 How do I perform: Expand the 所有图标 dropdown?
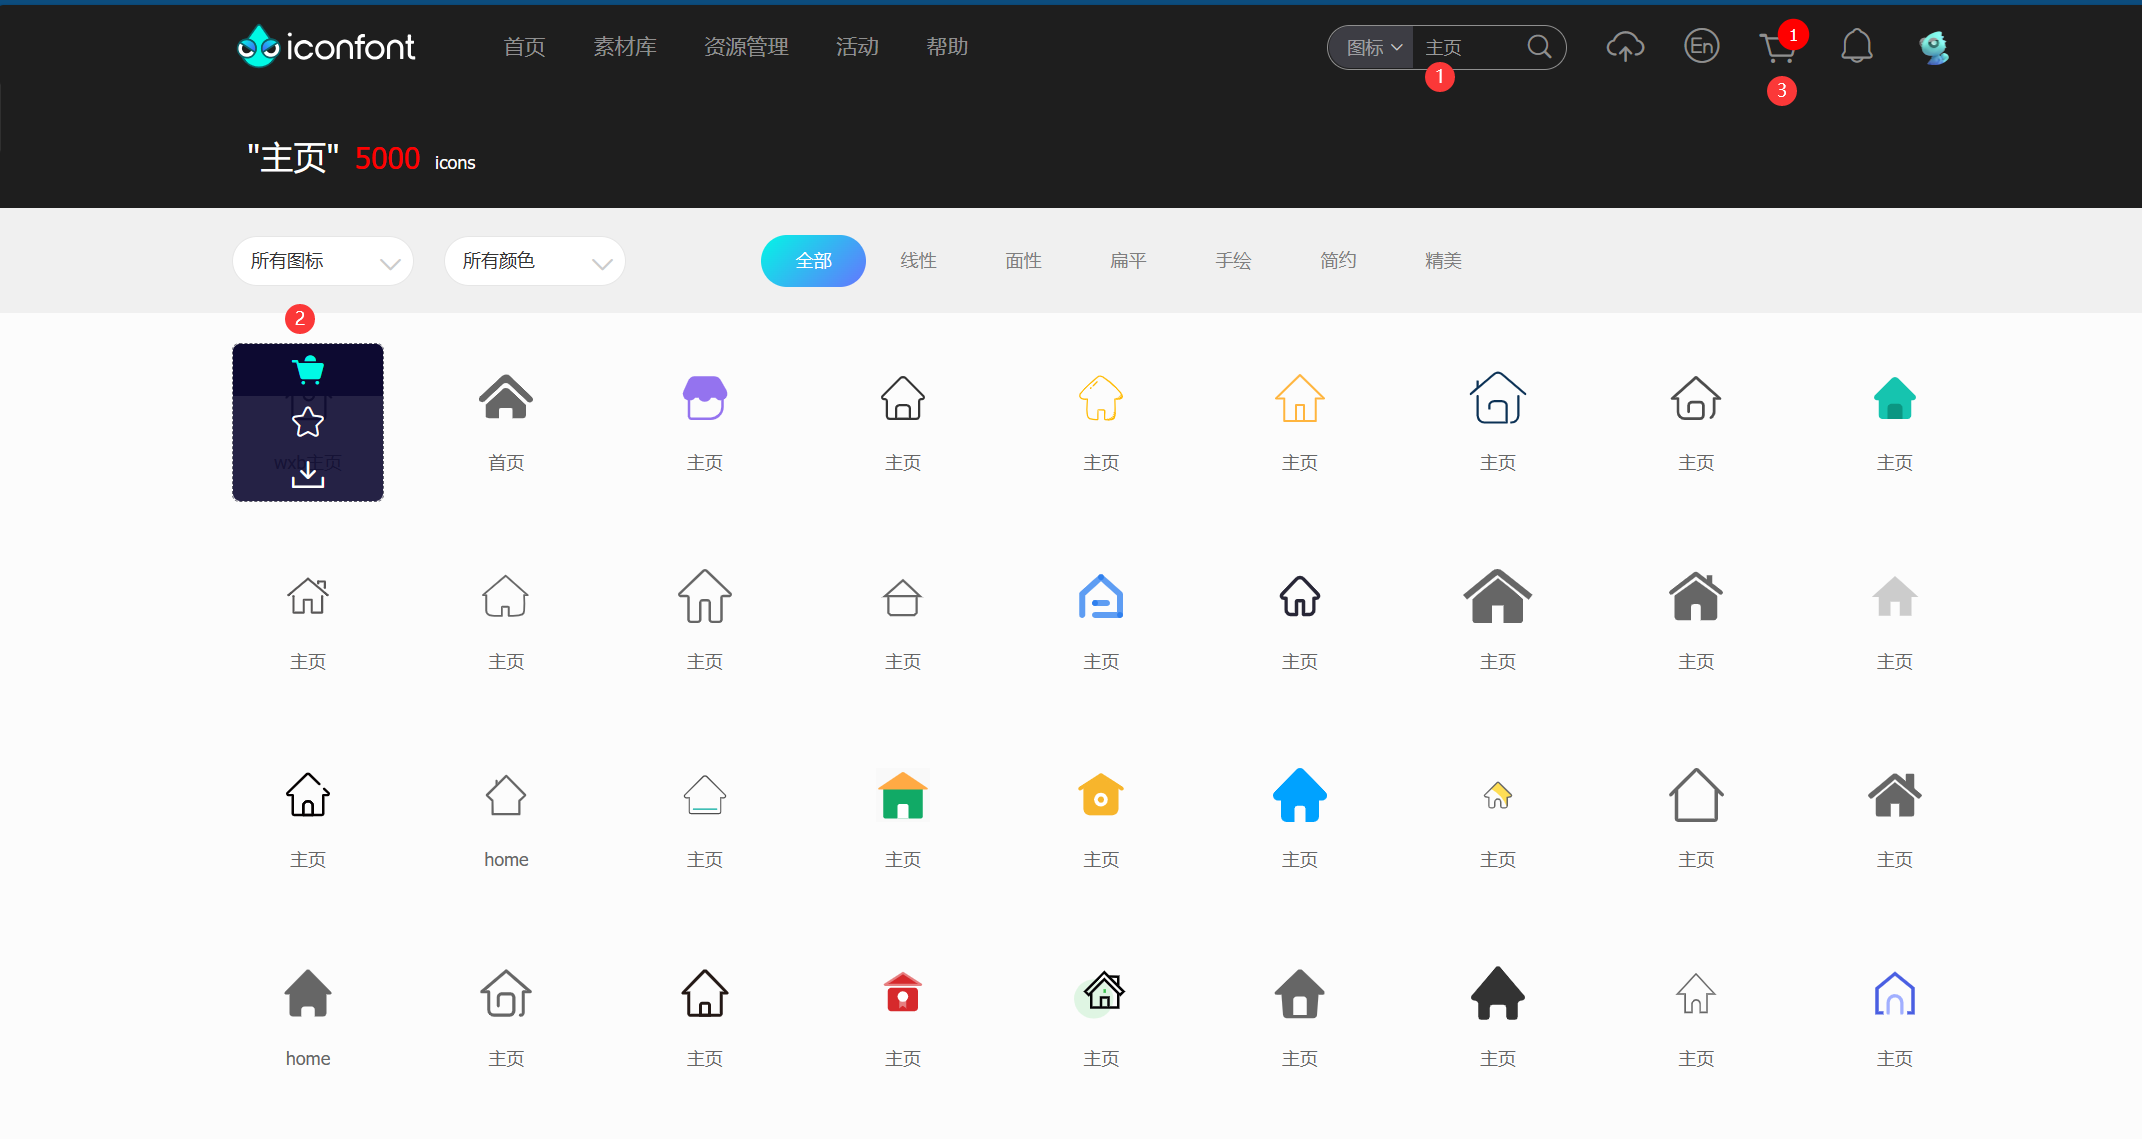(322, 262)
